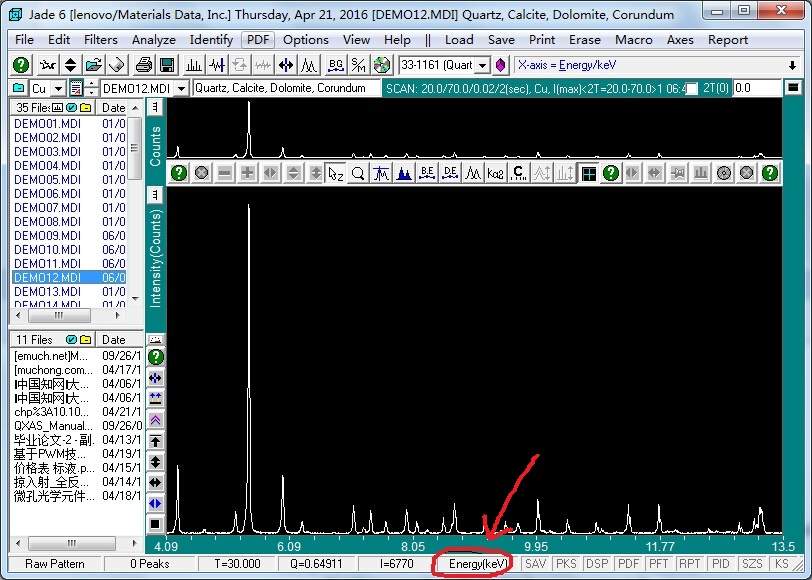Click the blue filled peaks paint icon
Image resolution: width=812 pixels, height=580 pixels.
pos(403,173)
